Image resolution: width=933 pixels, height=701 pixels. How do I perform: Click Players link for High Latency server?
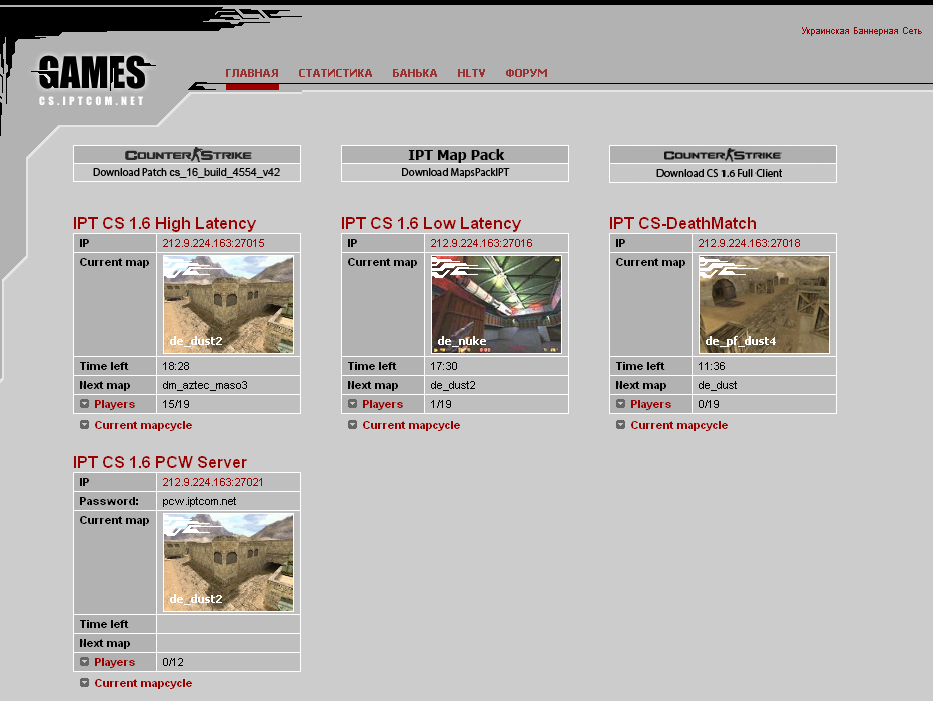pos(114,404)
